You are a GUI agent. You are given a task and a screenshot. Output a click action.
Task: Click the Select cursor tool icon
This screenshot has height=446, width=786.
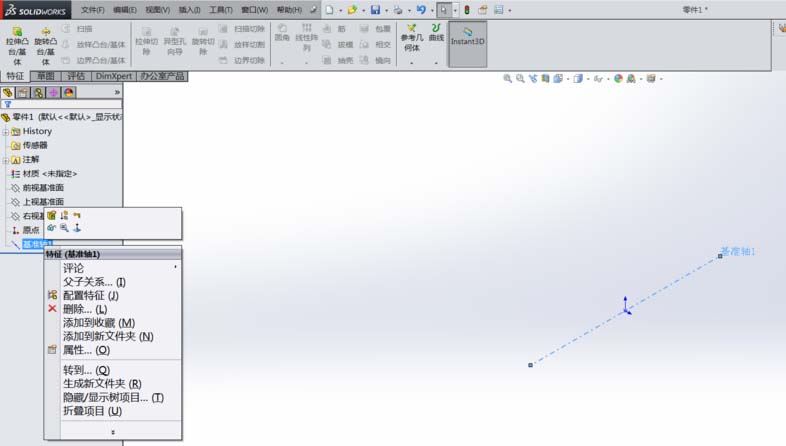click(444, 10)
